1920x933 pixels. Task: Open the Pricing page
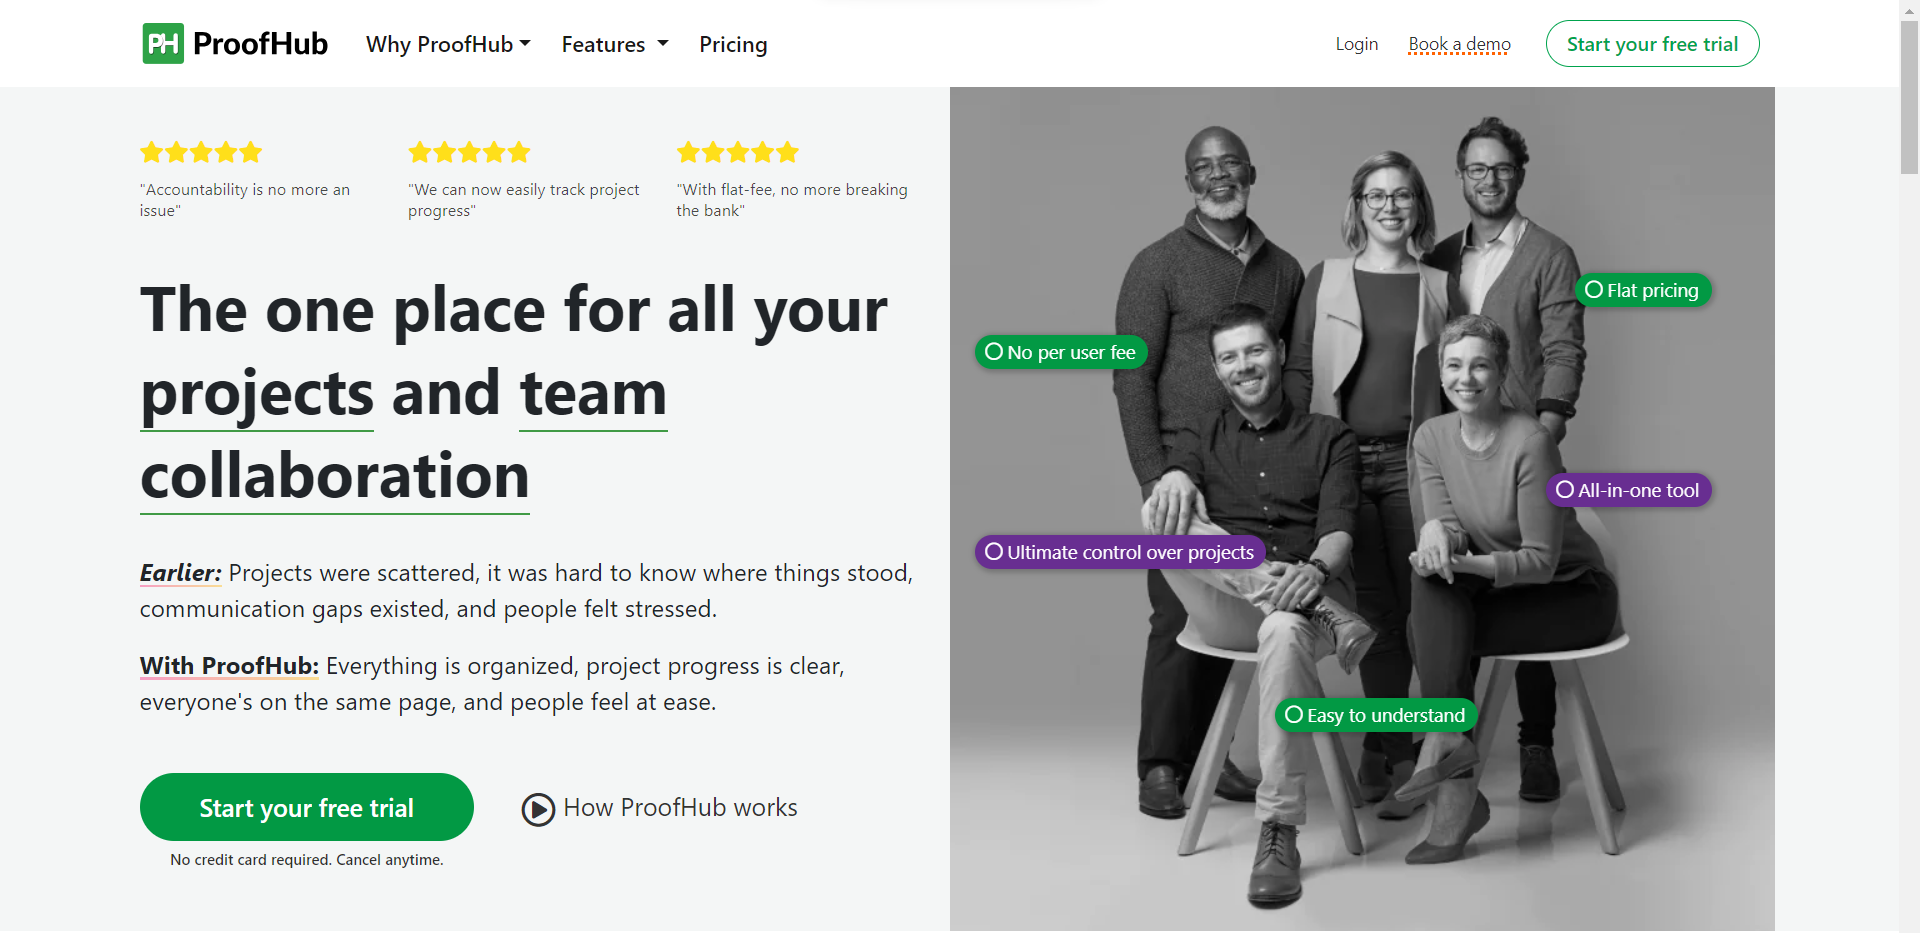[x=733, y=44]
